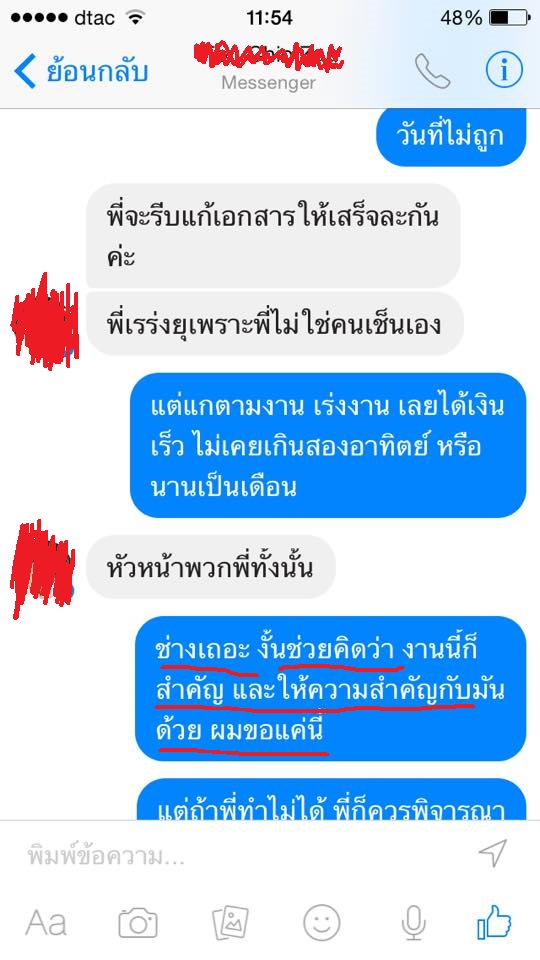The width and height of the screenshot is (540, 960).
Task: Open the photo gallery icon
Action: coord(230,922)
